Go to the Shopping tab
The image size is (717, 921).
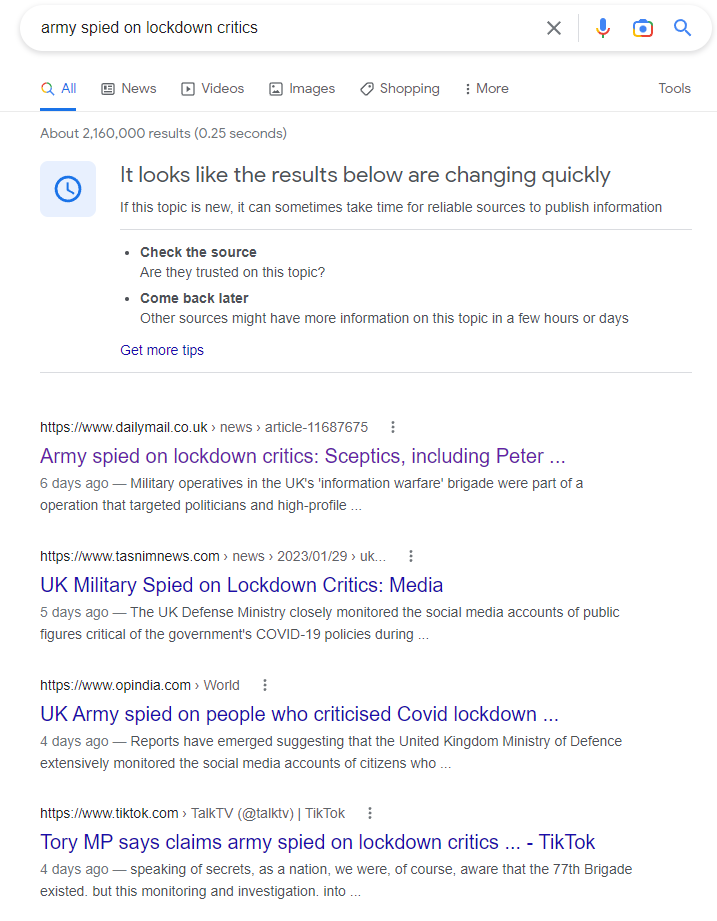[399, 89]
